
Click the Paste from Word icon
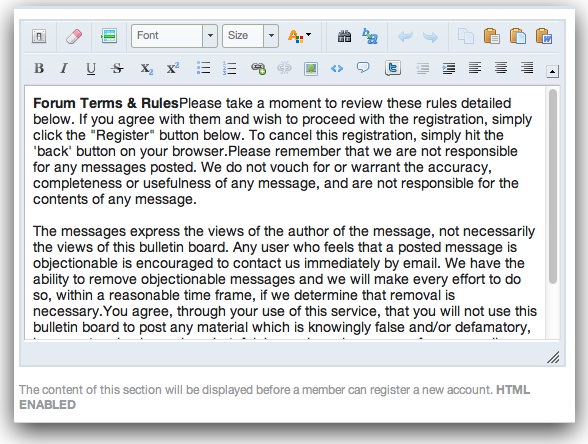(544, 36)
